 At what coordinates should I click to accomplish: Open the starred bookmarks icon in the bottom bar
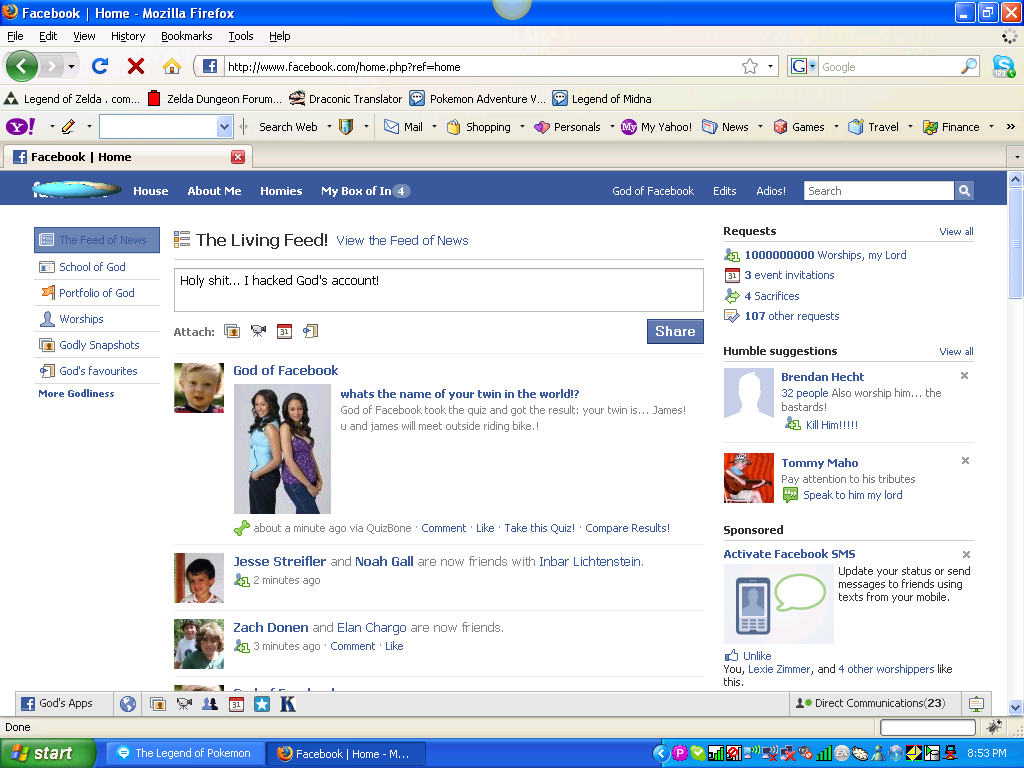[261, 704]
